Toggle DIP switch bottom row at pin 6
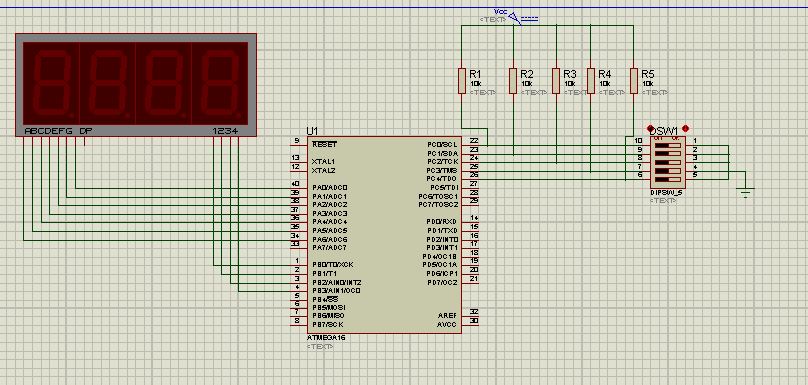The image size is (808, 385). point(667,178)
